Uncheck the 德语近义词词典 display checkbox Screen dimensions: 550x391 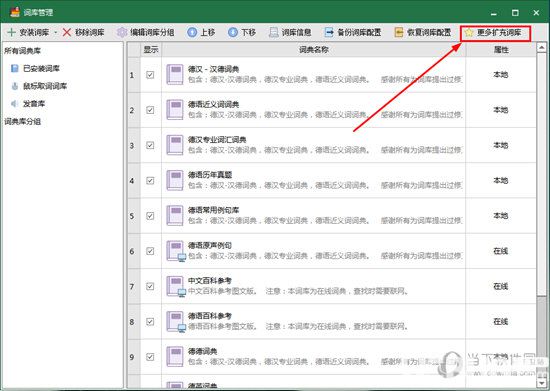point(150,110)
